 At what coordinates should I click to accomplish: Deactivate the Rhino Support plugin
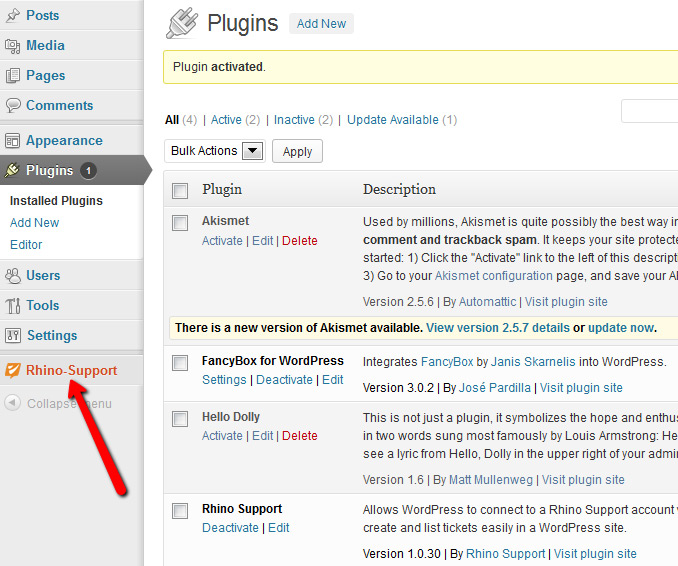coord(230,528)
